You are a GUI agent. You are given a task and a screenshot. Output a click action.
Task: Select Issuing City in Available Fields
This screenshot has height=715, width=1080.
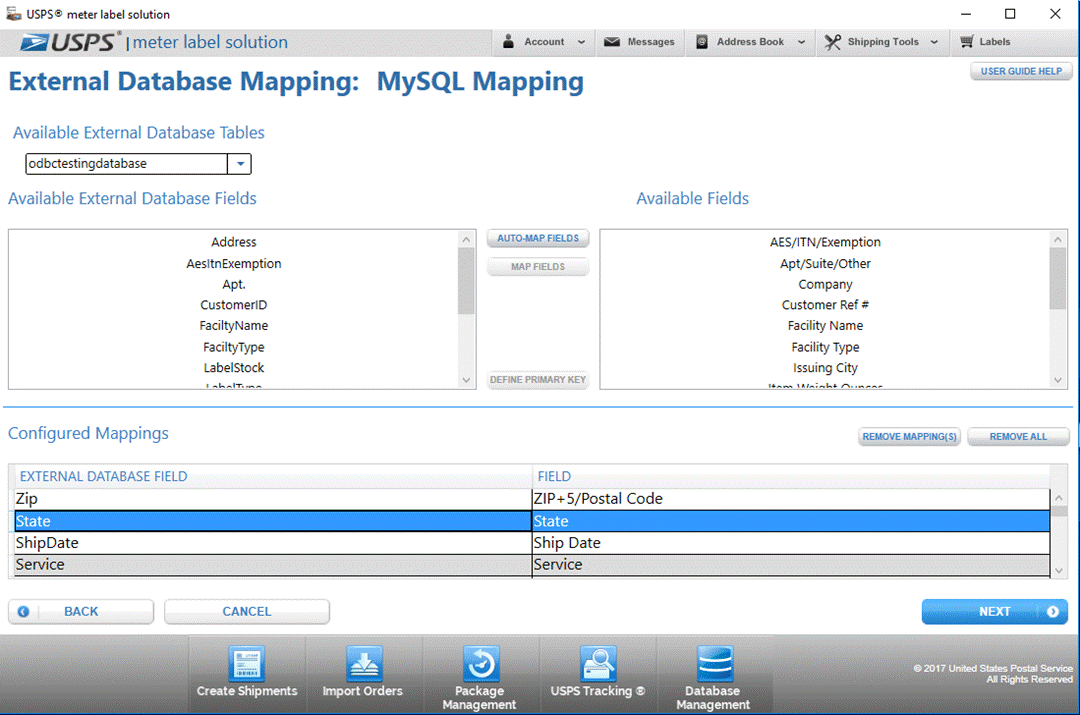tap(825, 368)
